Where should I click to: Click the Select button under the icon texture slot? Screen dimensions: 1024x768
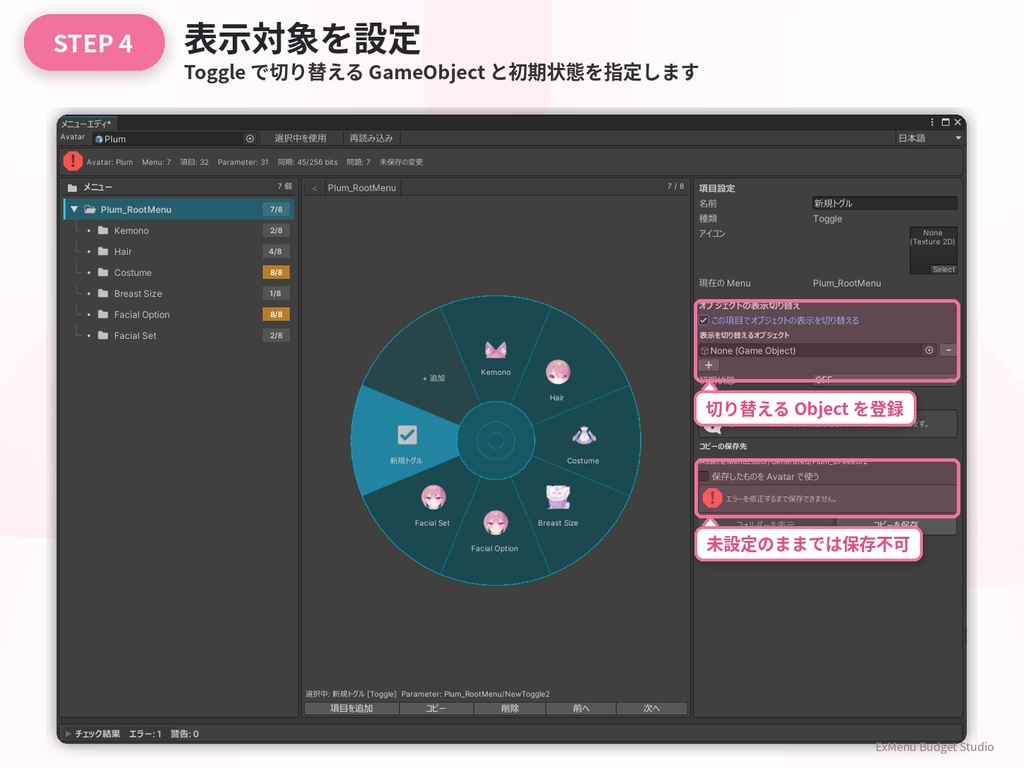(x=944, y=270)
